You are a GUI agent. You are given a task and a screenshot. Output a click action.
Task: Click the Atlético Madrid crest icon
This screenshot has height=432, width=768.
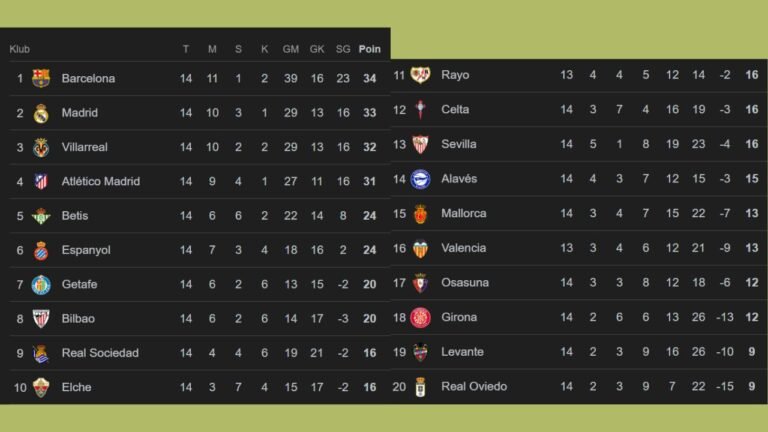pos(41,181)
